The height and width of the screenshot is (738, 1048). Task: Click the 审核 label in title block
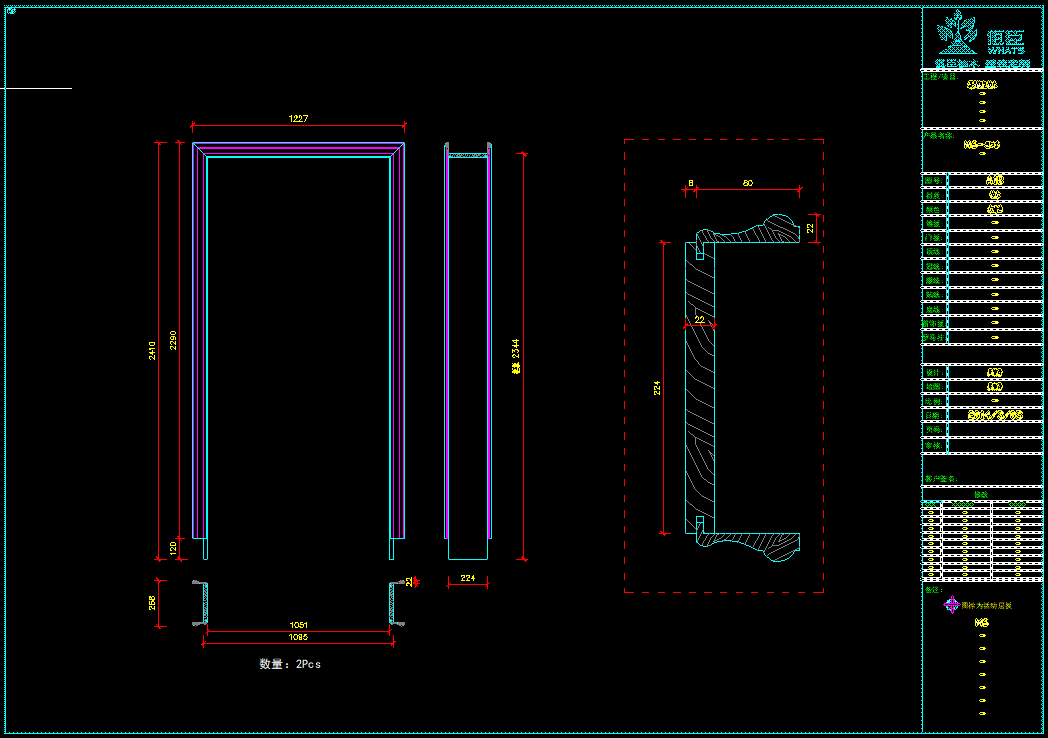click(934, 445)
